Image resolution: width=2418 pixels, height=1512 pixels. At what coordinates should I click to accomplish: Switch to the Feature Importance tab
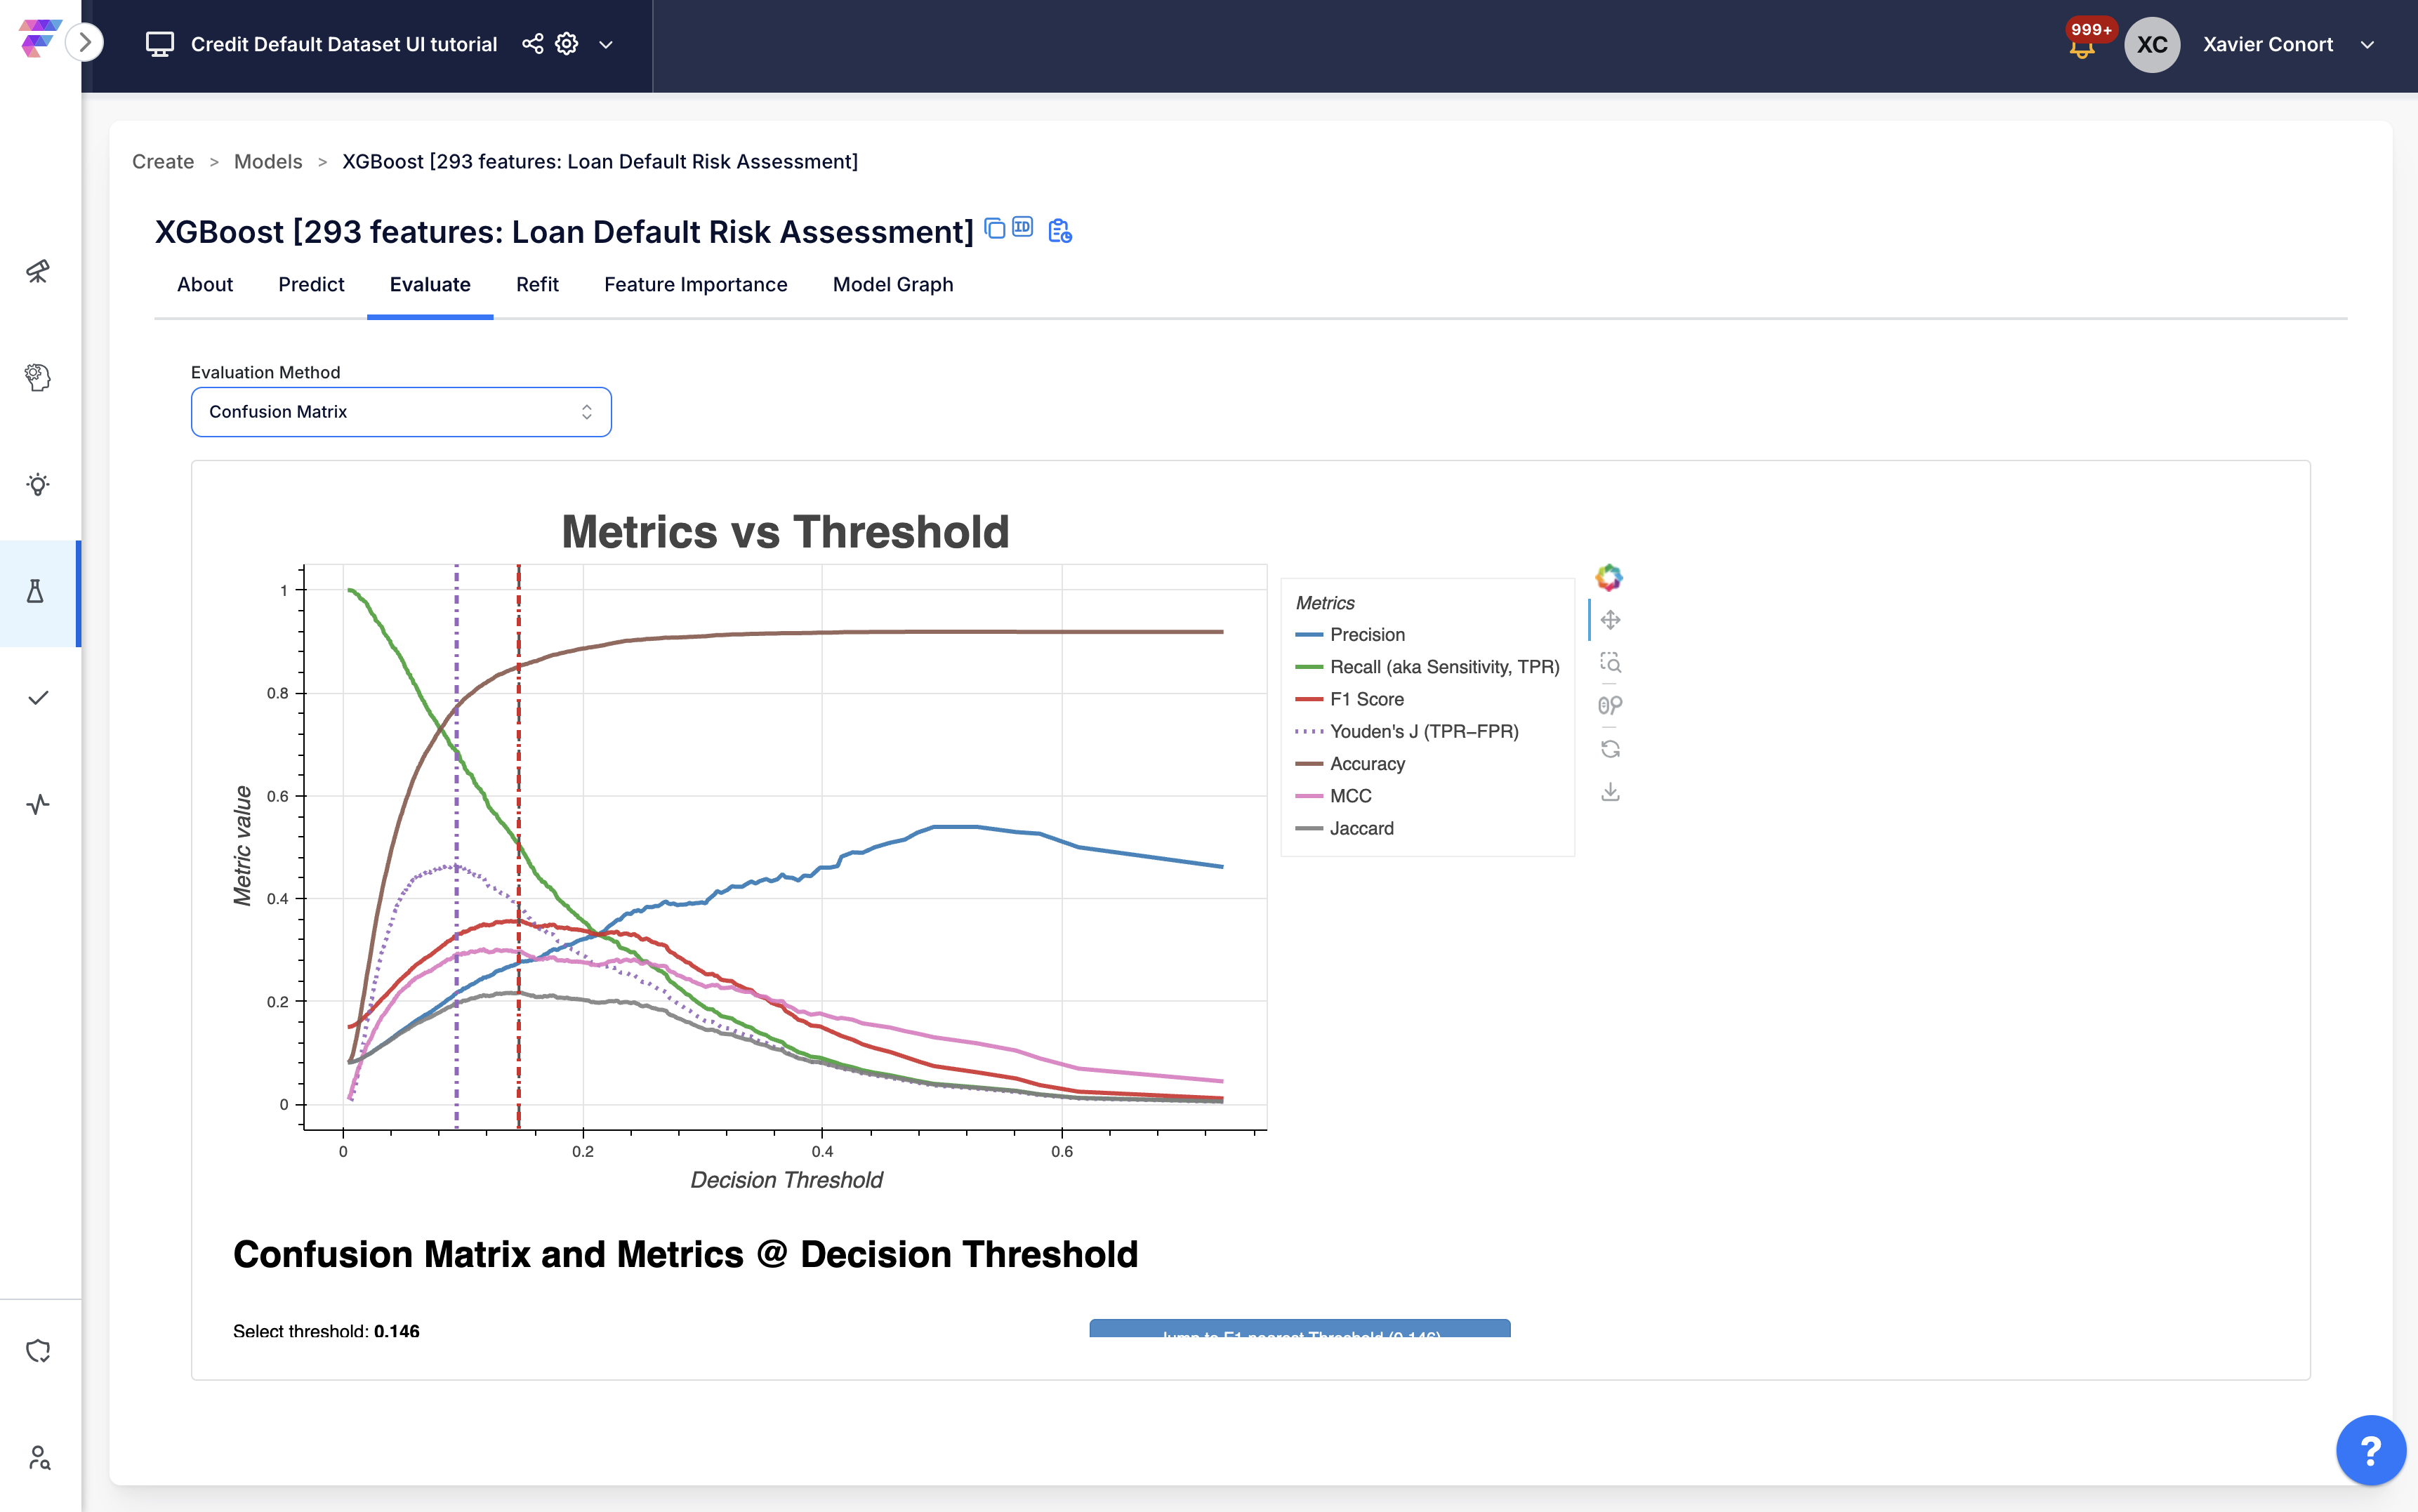(695, 285)
